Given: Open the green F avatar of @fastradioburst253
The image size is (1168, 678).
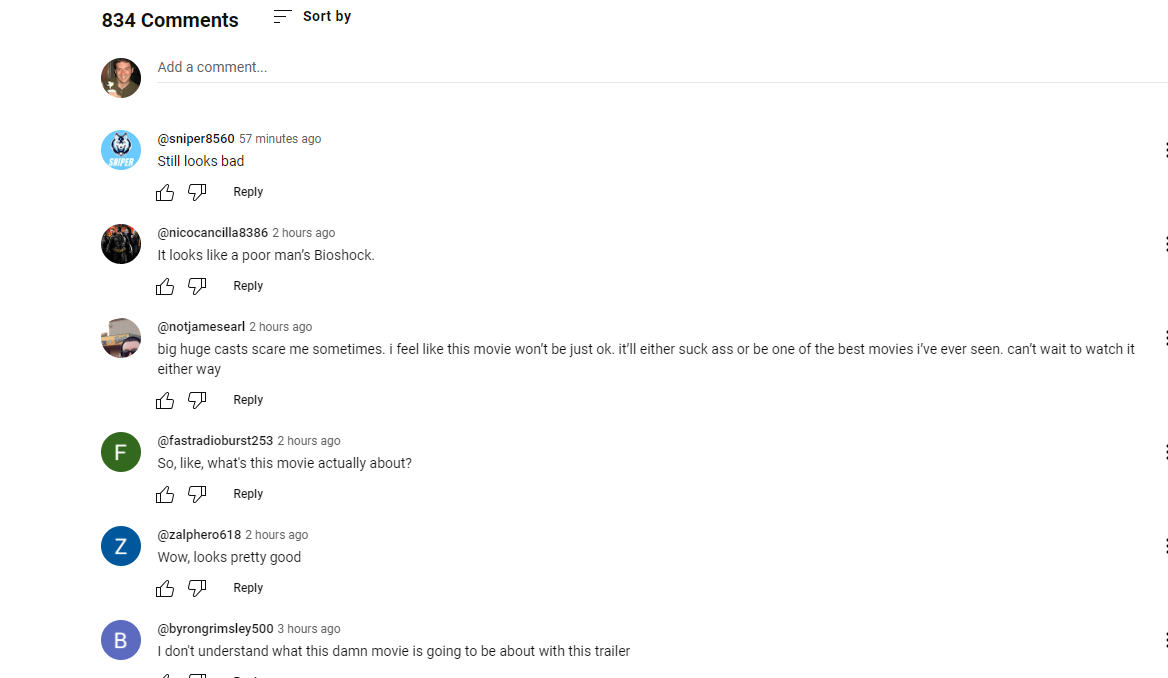Looking at the screenshot, I should (121, 452).
